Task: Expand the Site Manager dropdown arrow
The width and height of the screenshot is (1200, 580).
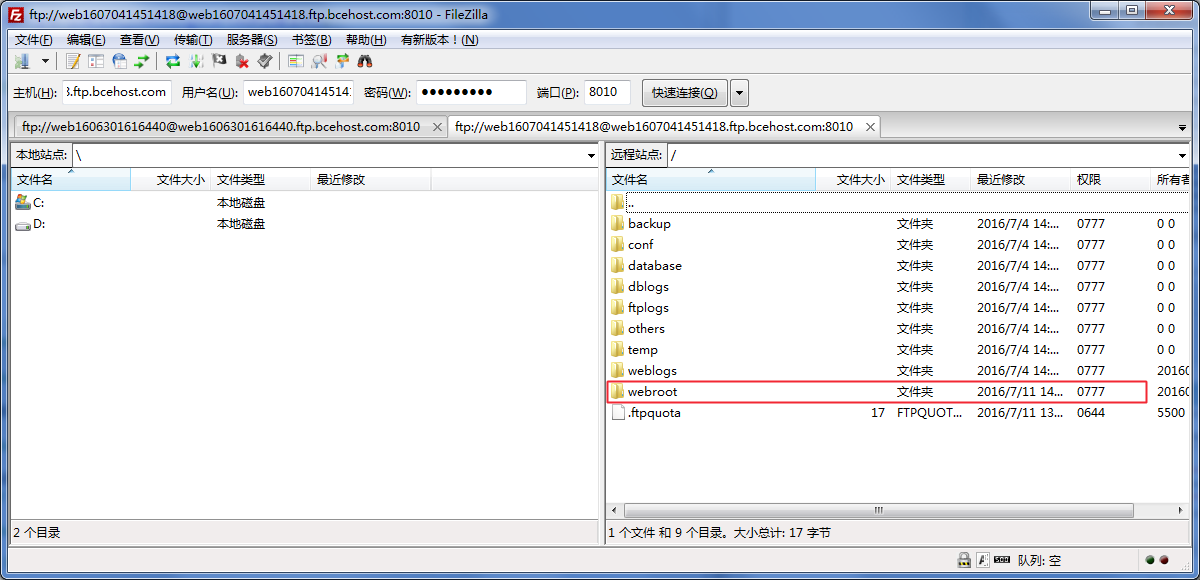Action: (45, 61)
